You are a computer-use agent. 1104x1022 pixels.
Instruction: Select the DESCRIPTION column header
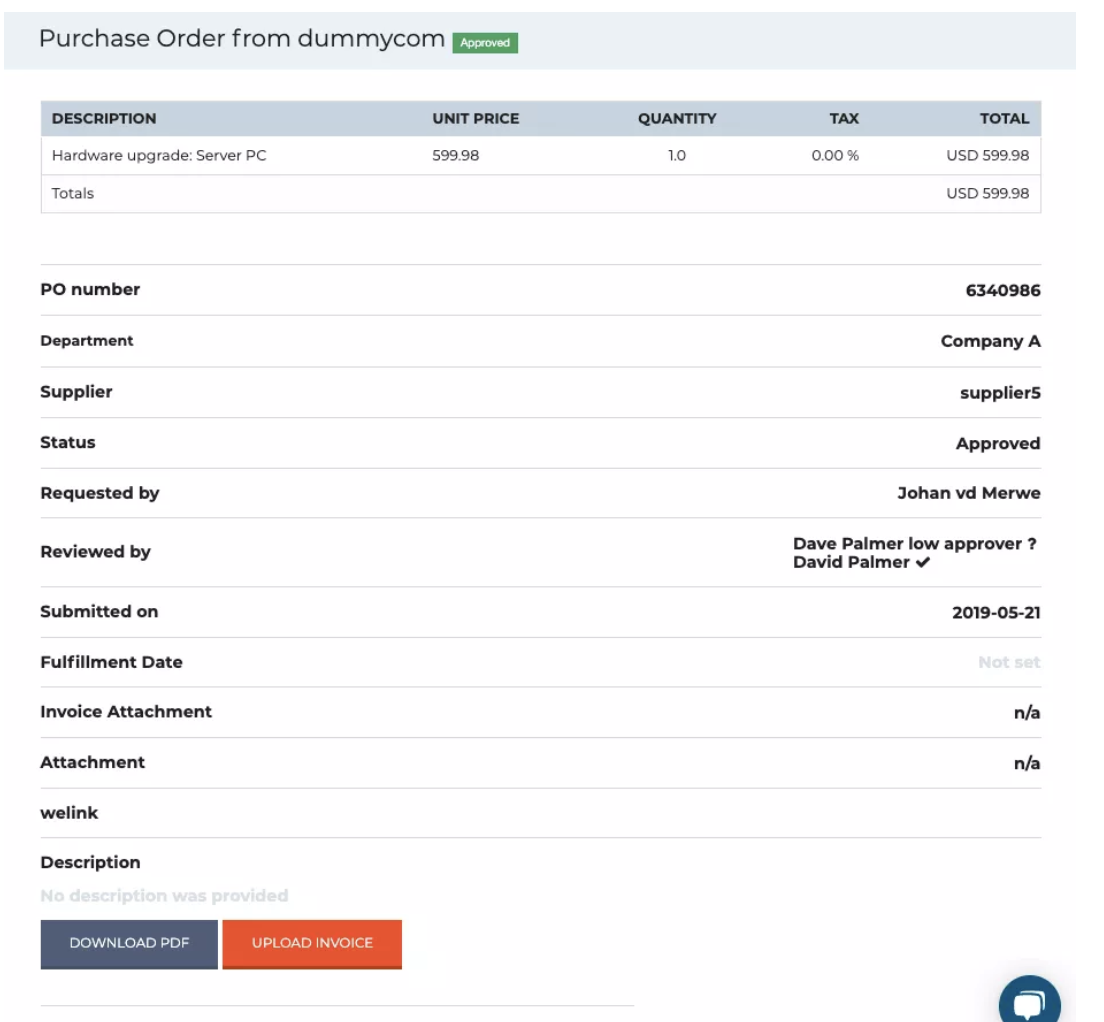[x=104, y=118]
